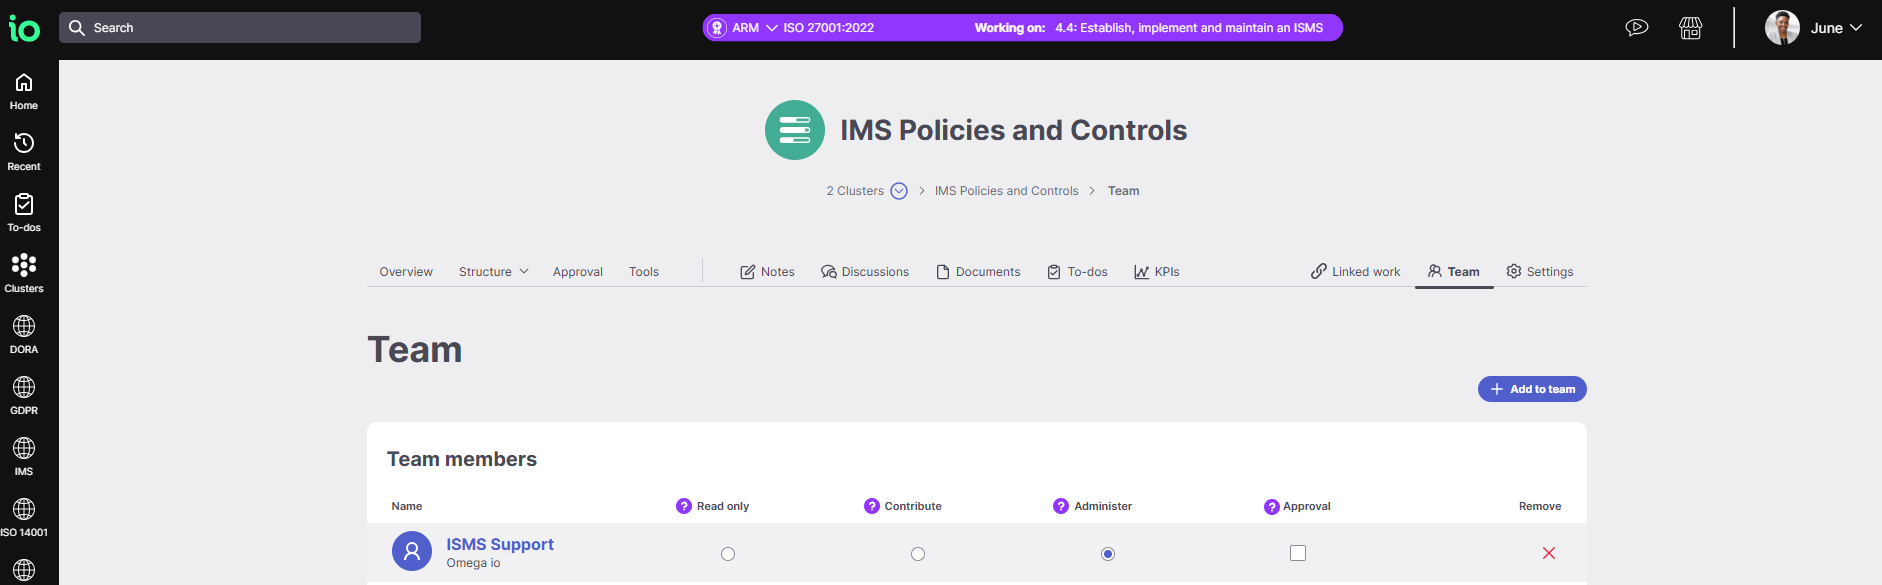Image resolution: width=1882 pixels, height=585 pixels.
Task: Expand the ARM ISO 27001:2022 dropdown
Action: 772,28
